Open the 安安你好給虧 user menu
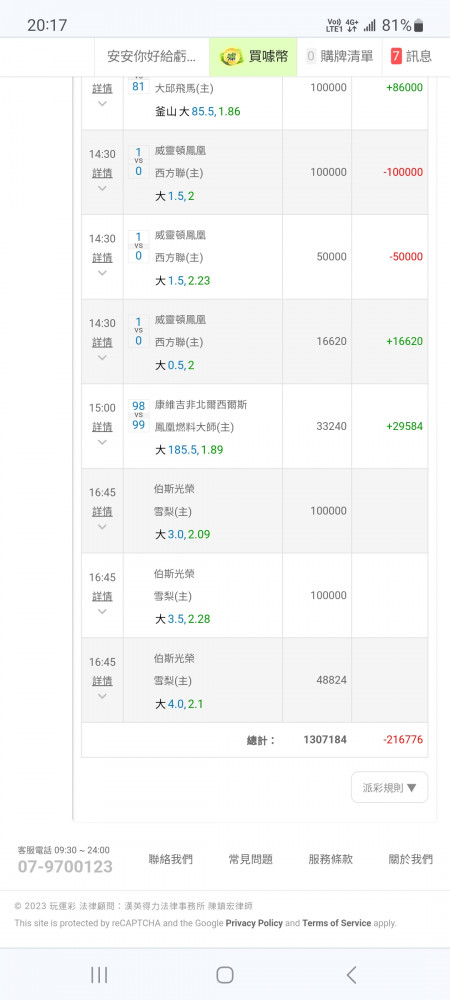The height and width of the screenshot is (1000, 450). tap(152, 56)
